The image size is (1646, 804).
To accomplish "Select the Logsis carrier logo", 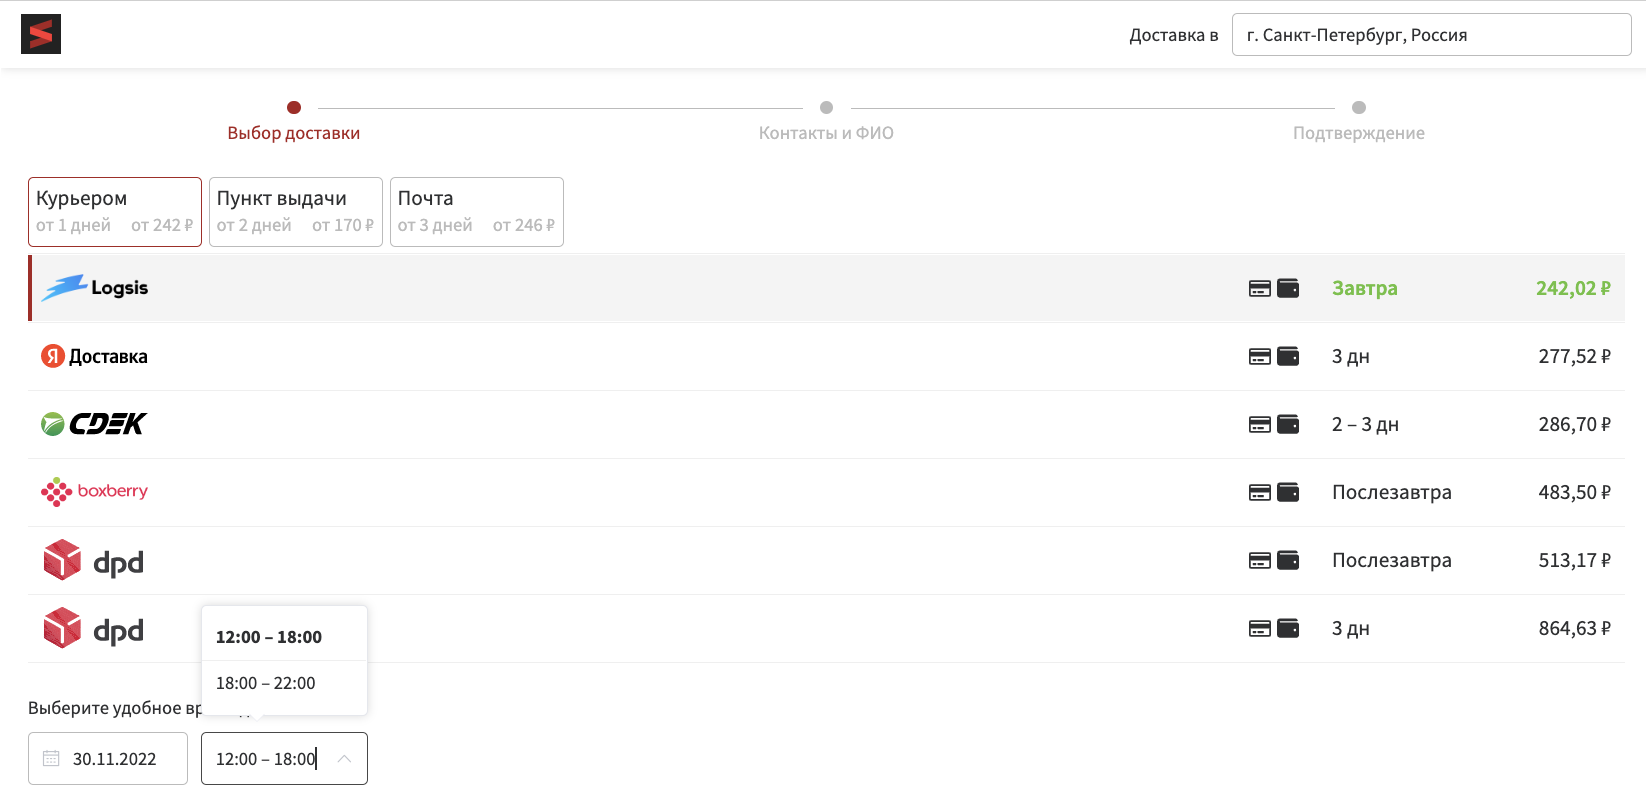I will coord(94,288).
